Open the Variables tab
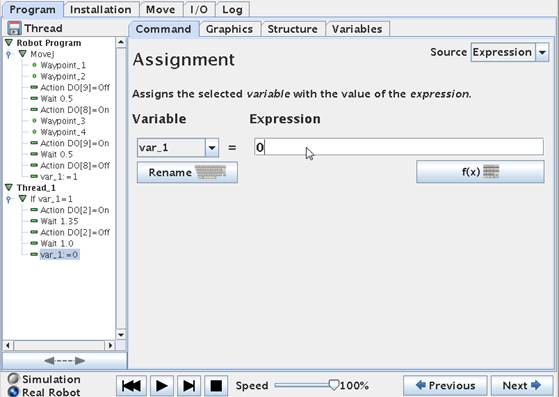This screenshot has height=397, width=559. pos(357,29)
